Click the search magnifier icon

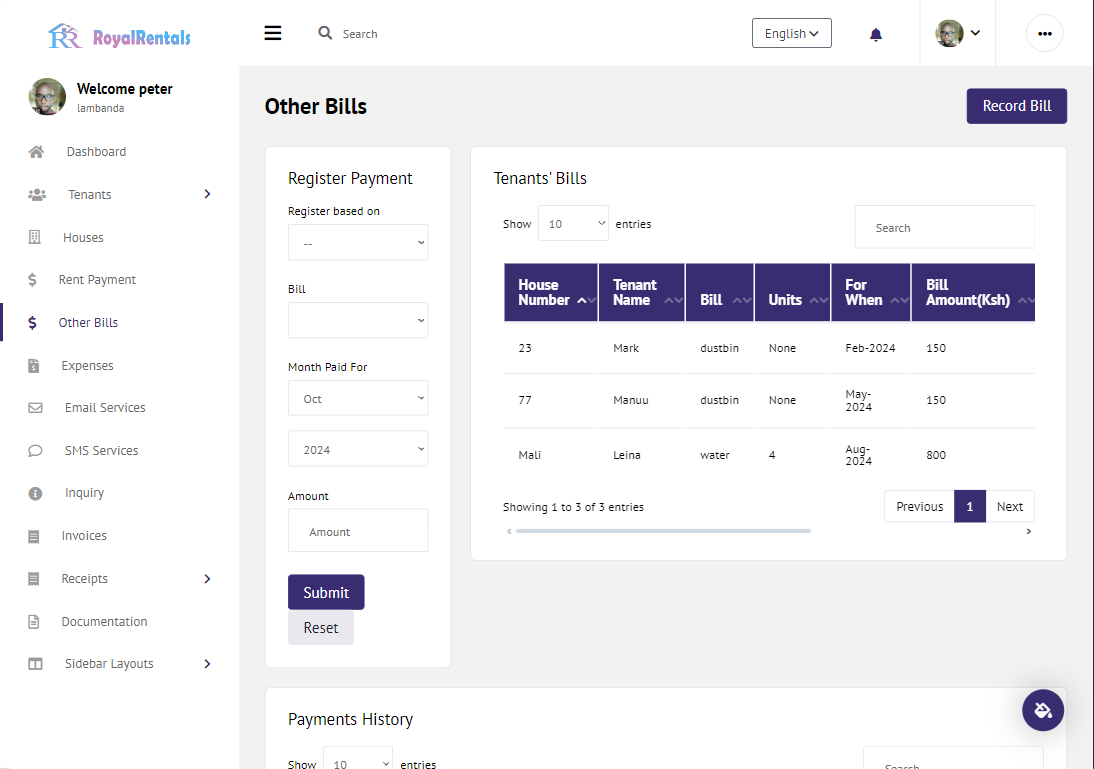coord(325,33)
